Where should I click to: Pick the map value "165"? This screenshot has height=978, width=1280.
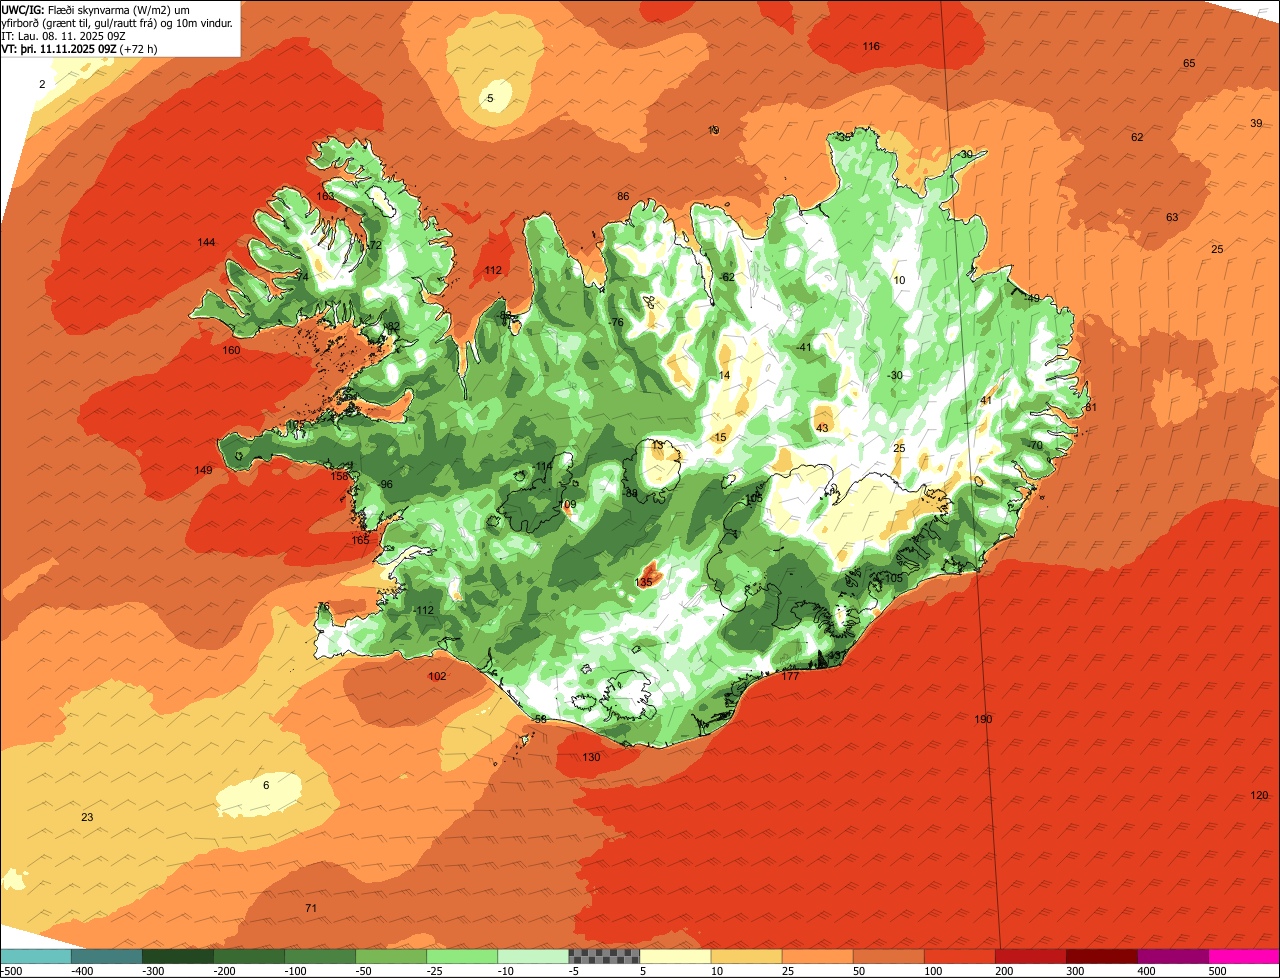(x=360, y=540)
